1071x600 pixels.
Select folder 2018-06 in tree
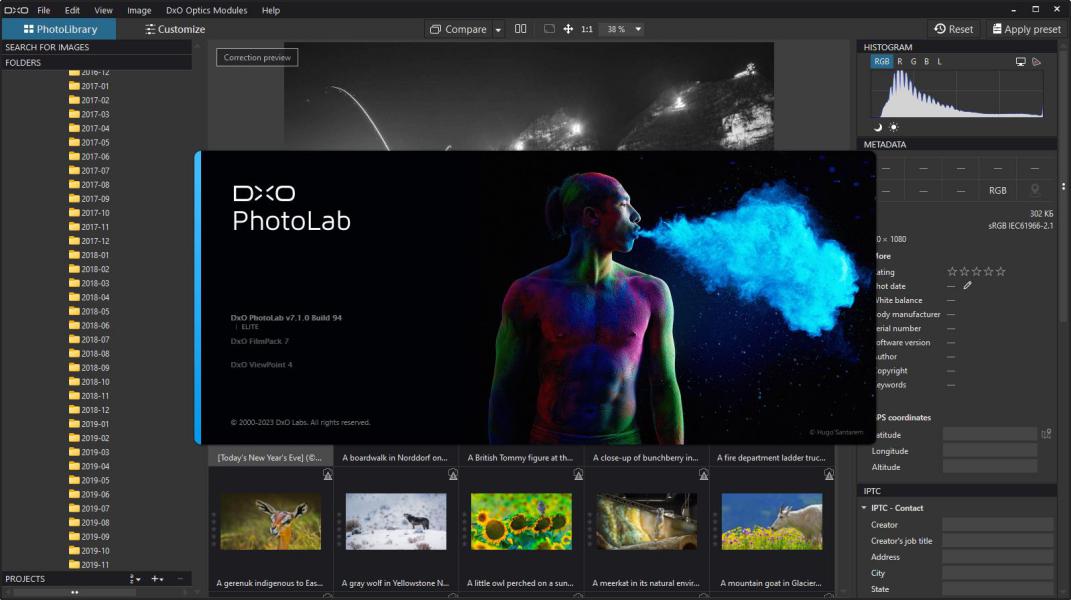[95, 325]
